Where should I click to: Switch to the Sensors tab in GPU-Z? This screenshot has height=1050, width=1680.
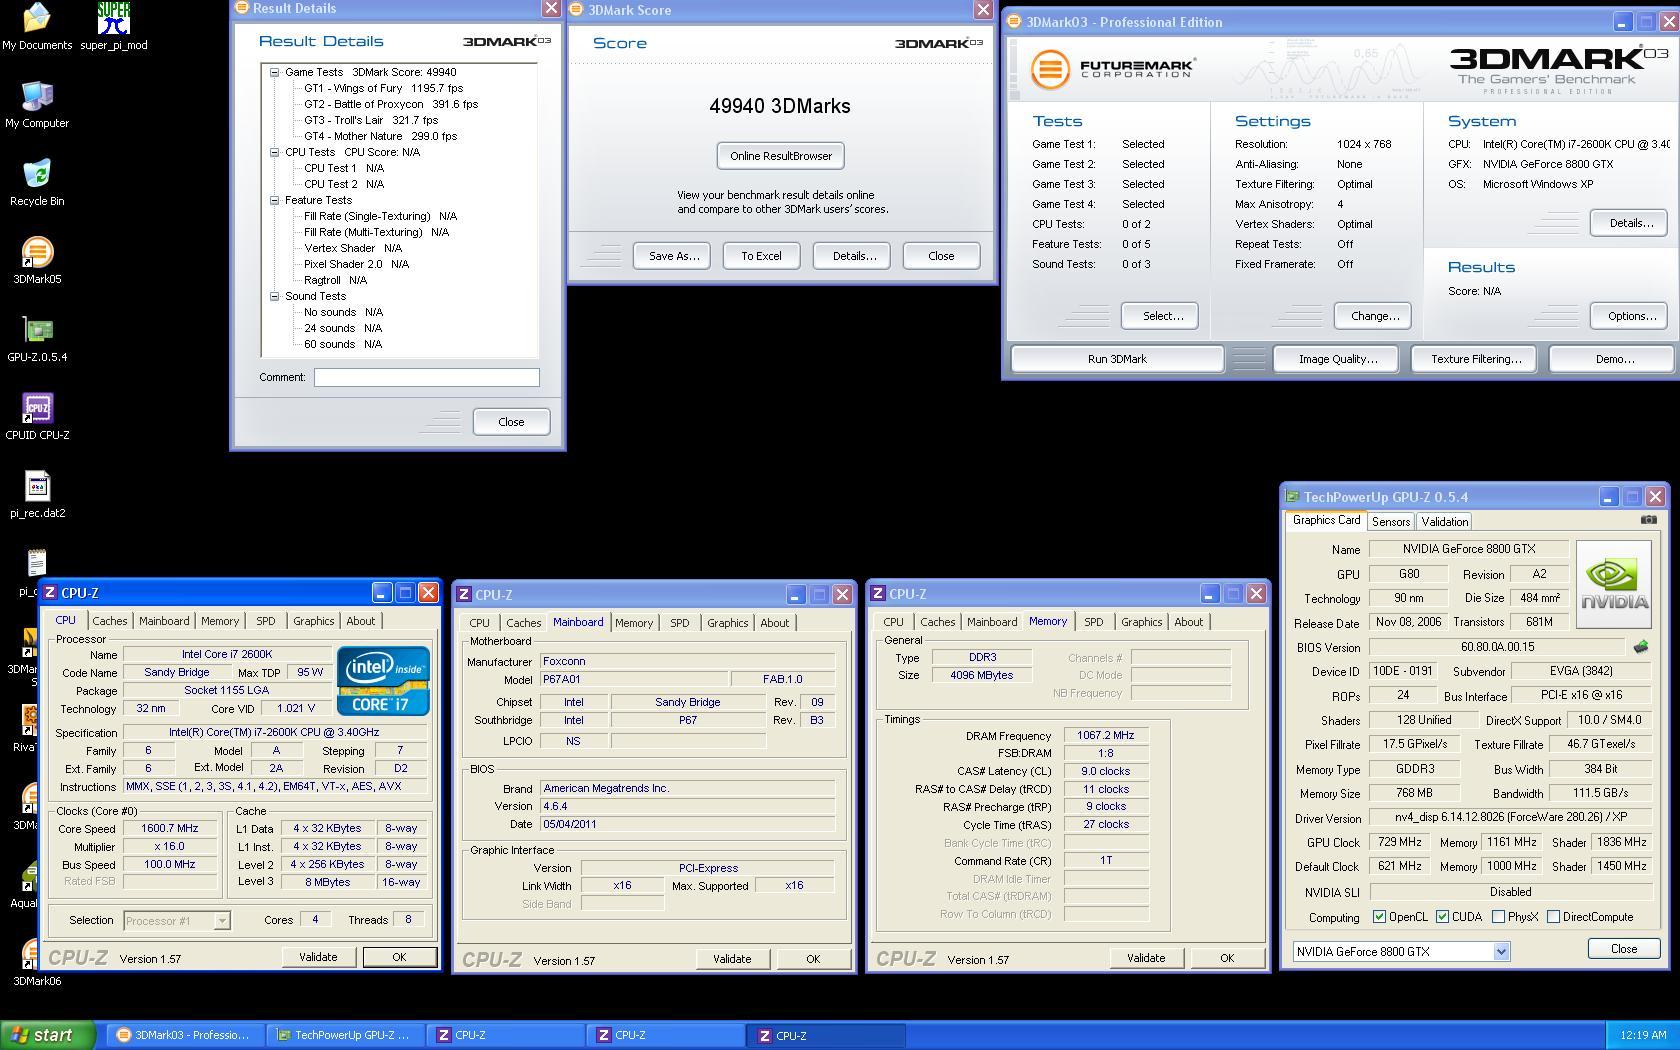[x=1390, y=522]
